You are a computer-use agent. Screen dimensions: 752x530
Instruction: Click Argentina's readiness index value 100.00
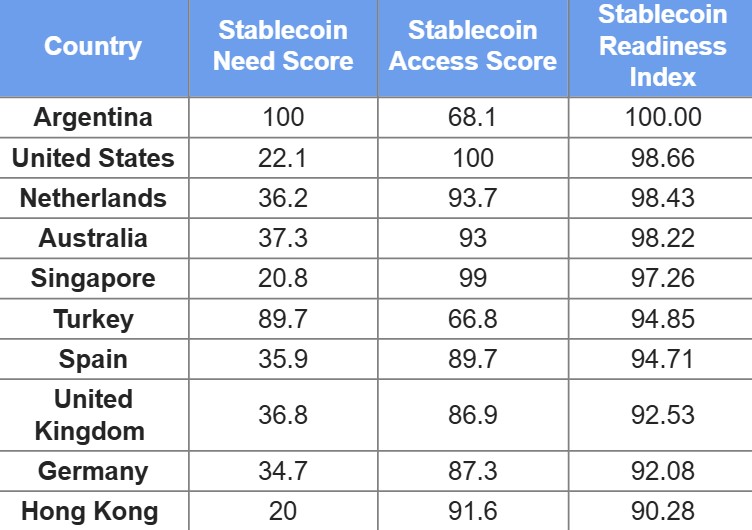pos(663,117)
